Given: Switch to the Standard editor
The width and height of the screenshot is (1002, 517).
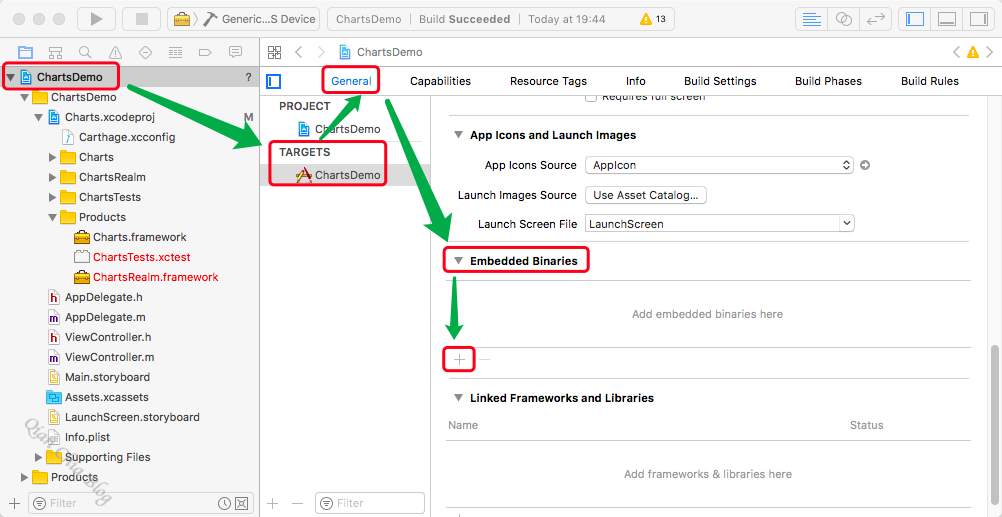Looking at the screenshot, I should pos(812,19).
